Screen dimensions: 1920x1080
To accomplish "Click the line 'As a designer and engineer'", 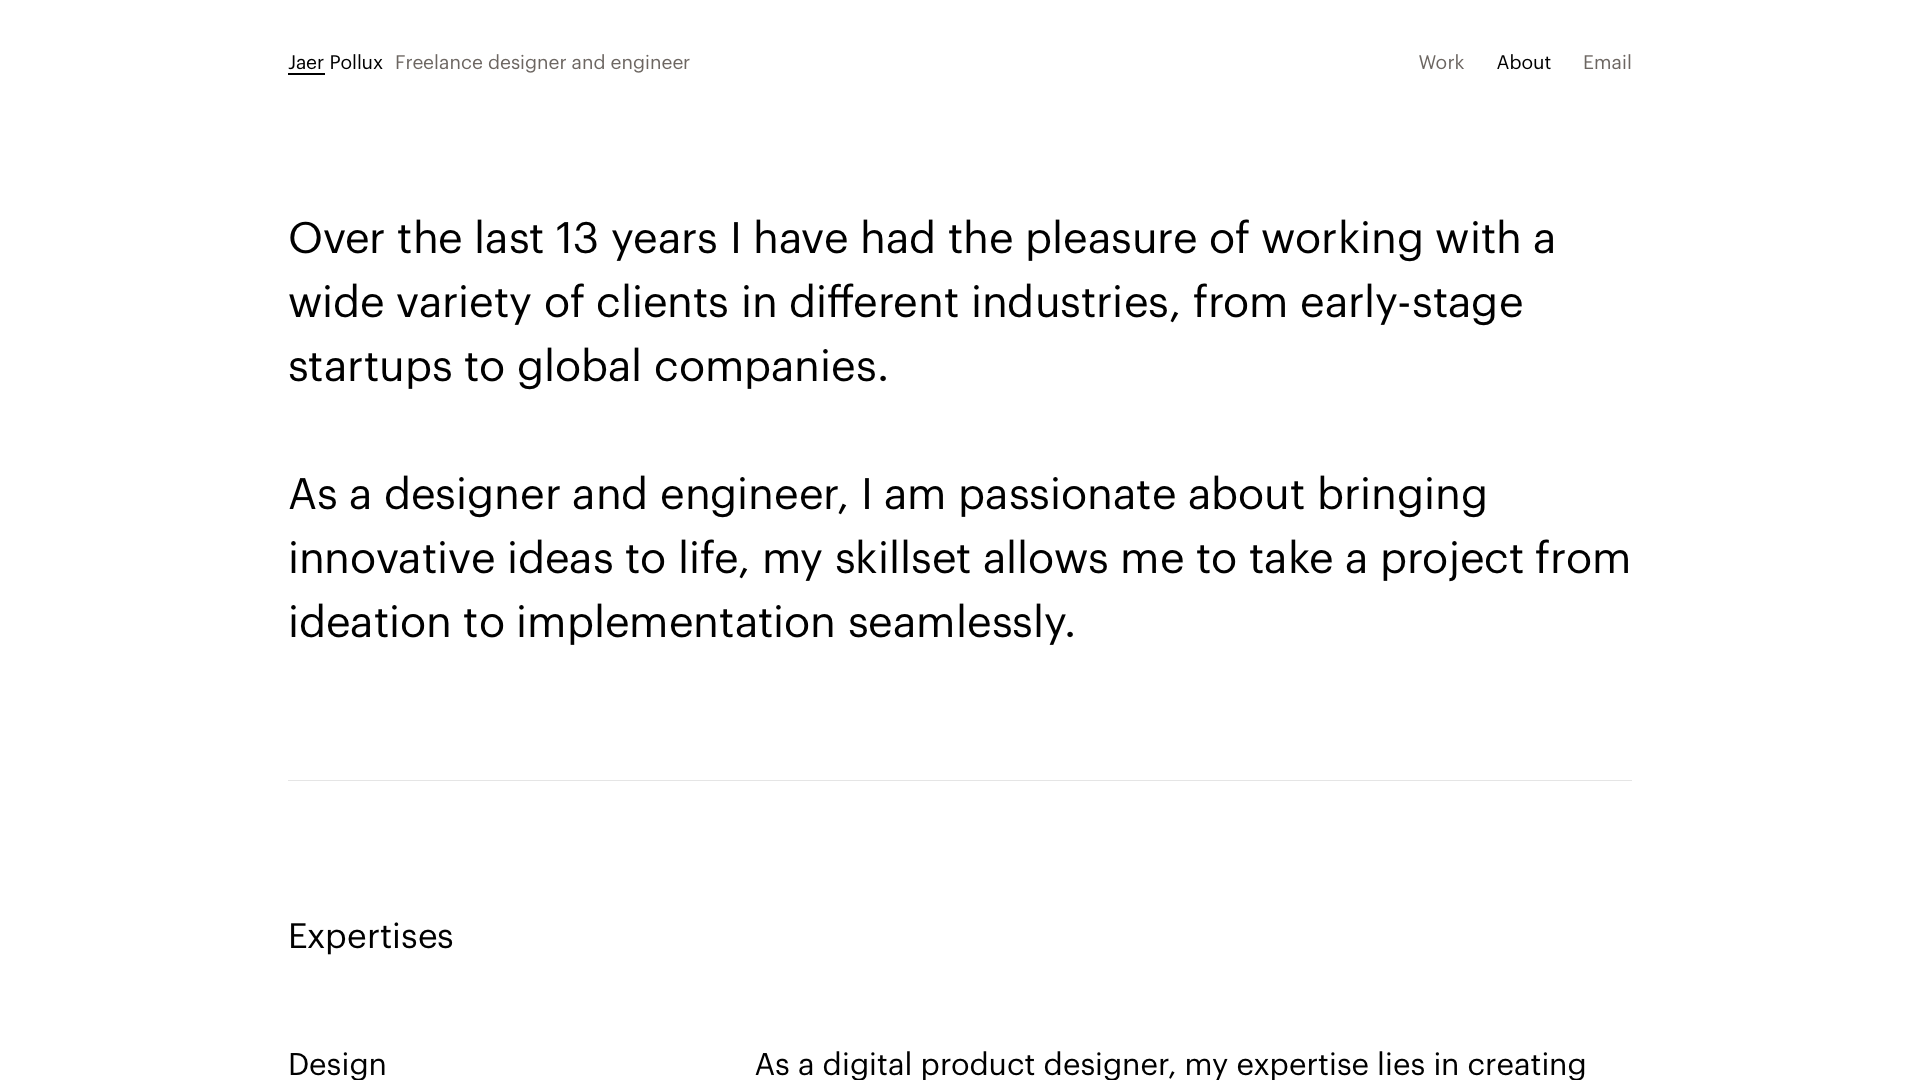I will coord(887,495).
